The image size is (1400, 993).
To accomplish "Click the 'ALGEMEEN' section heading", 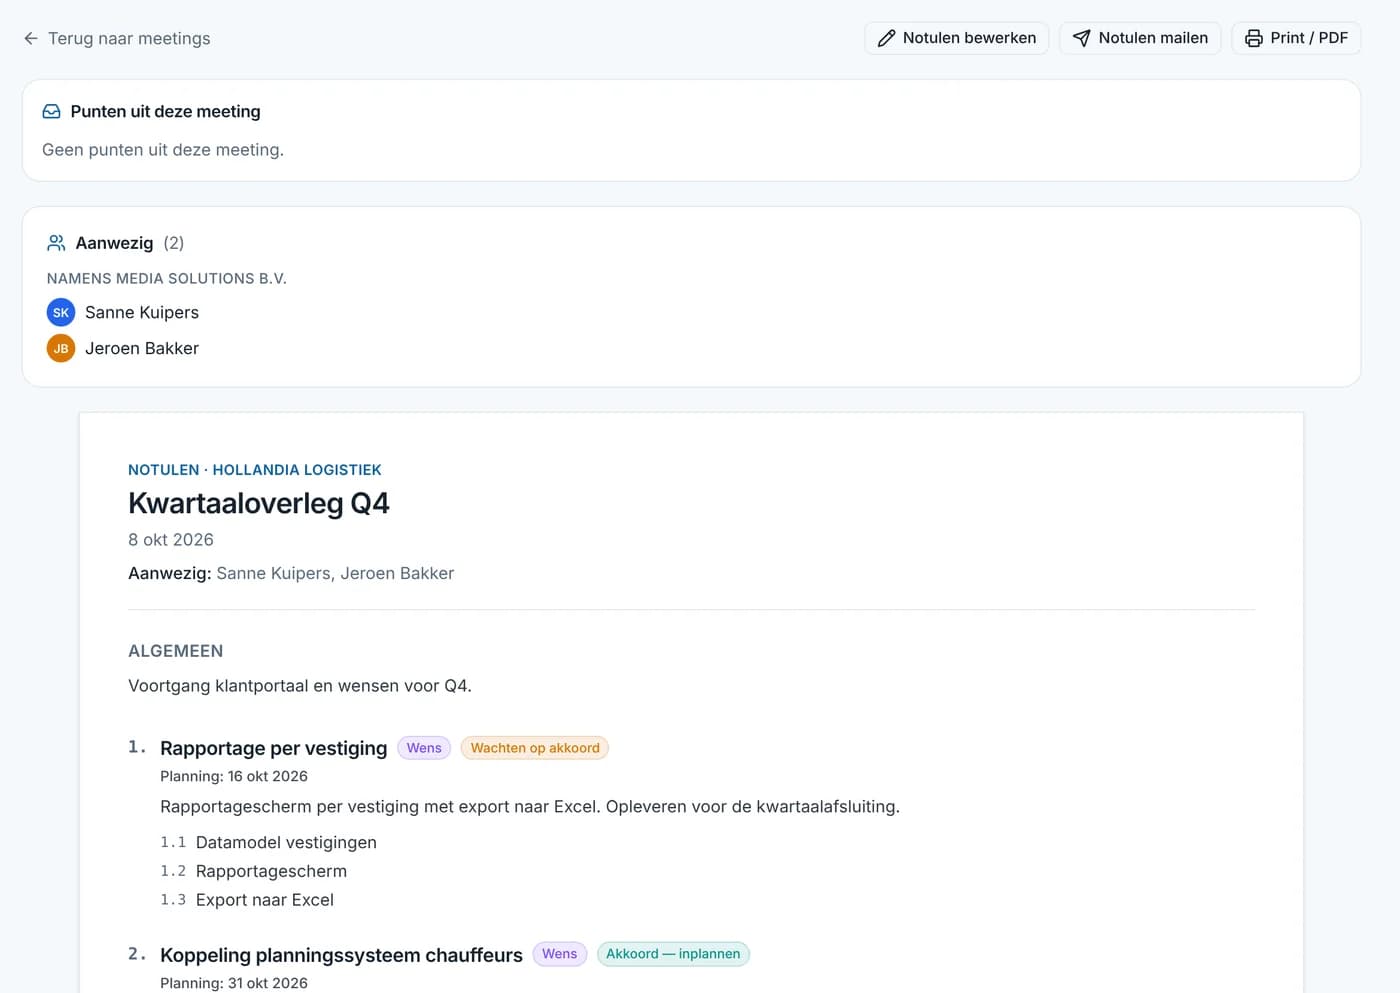I will point(176,651).
